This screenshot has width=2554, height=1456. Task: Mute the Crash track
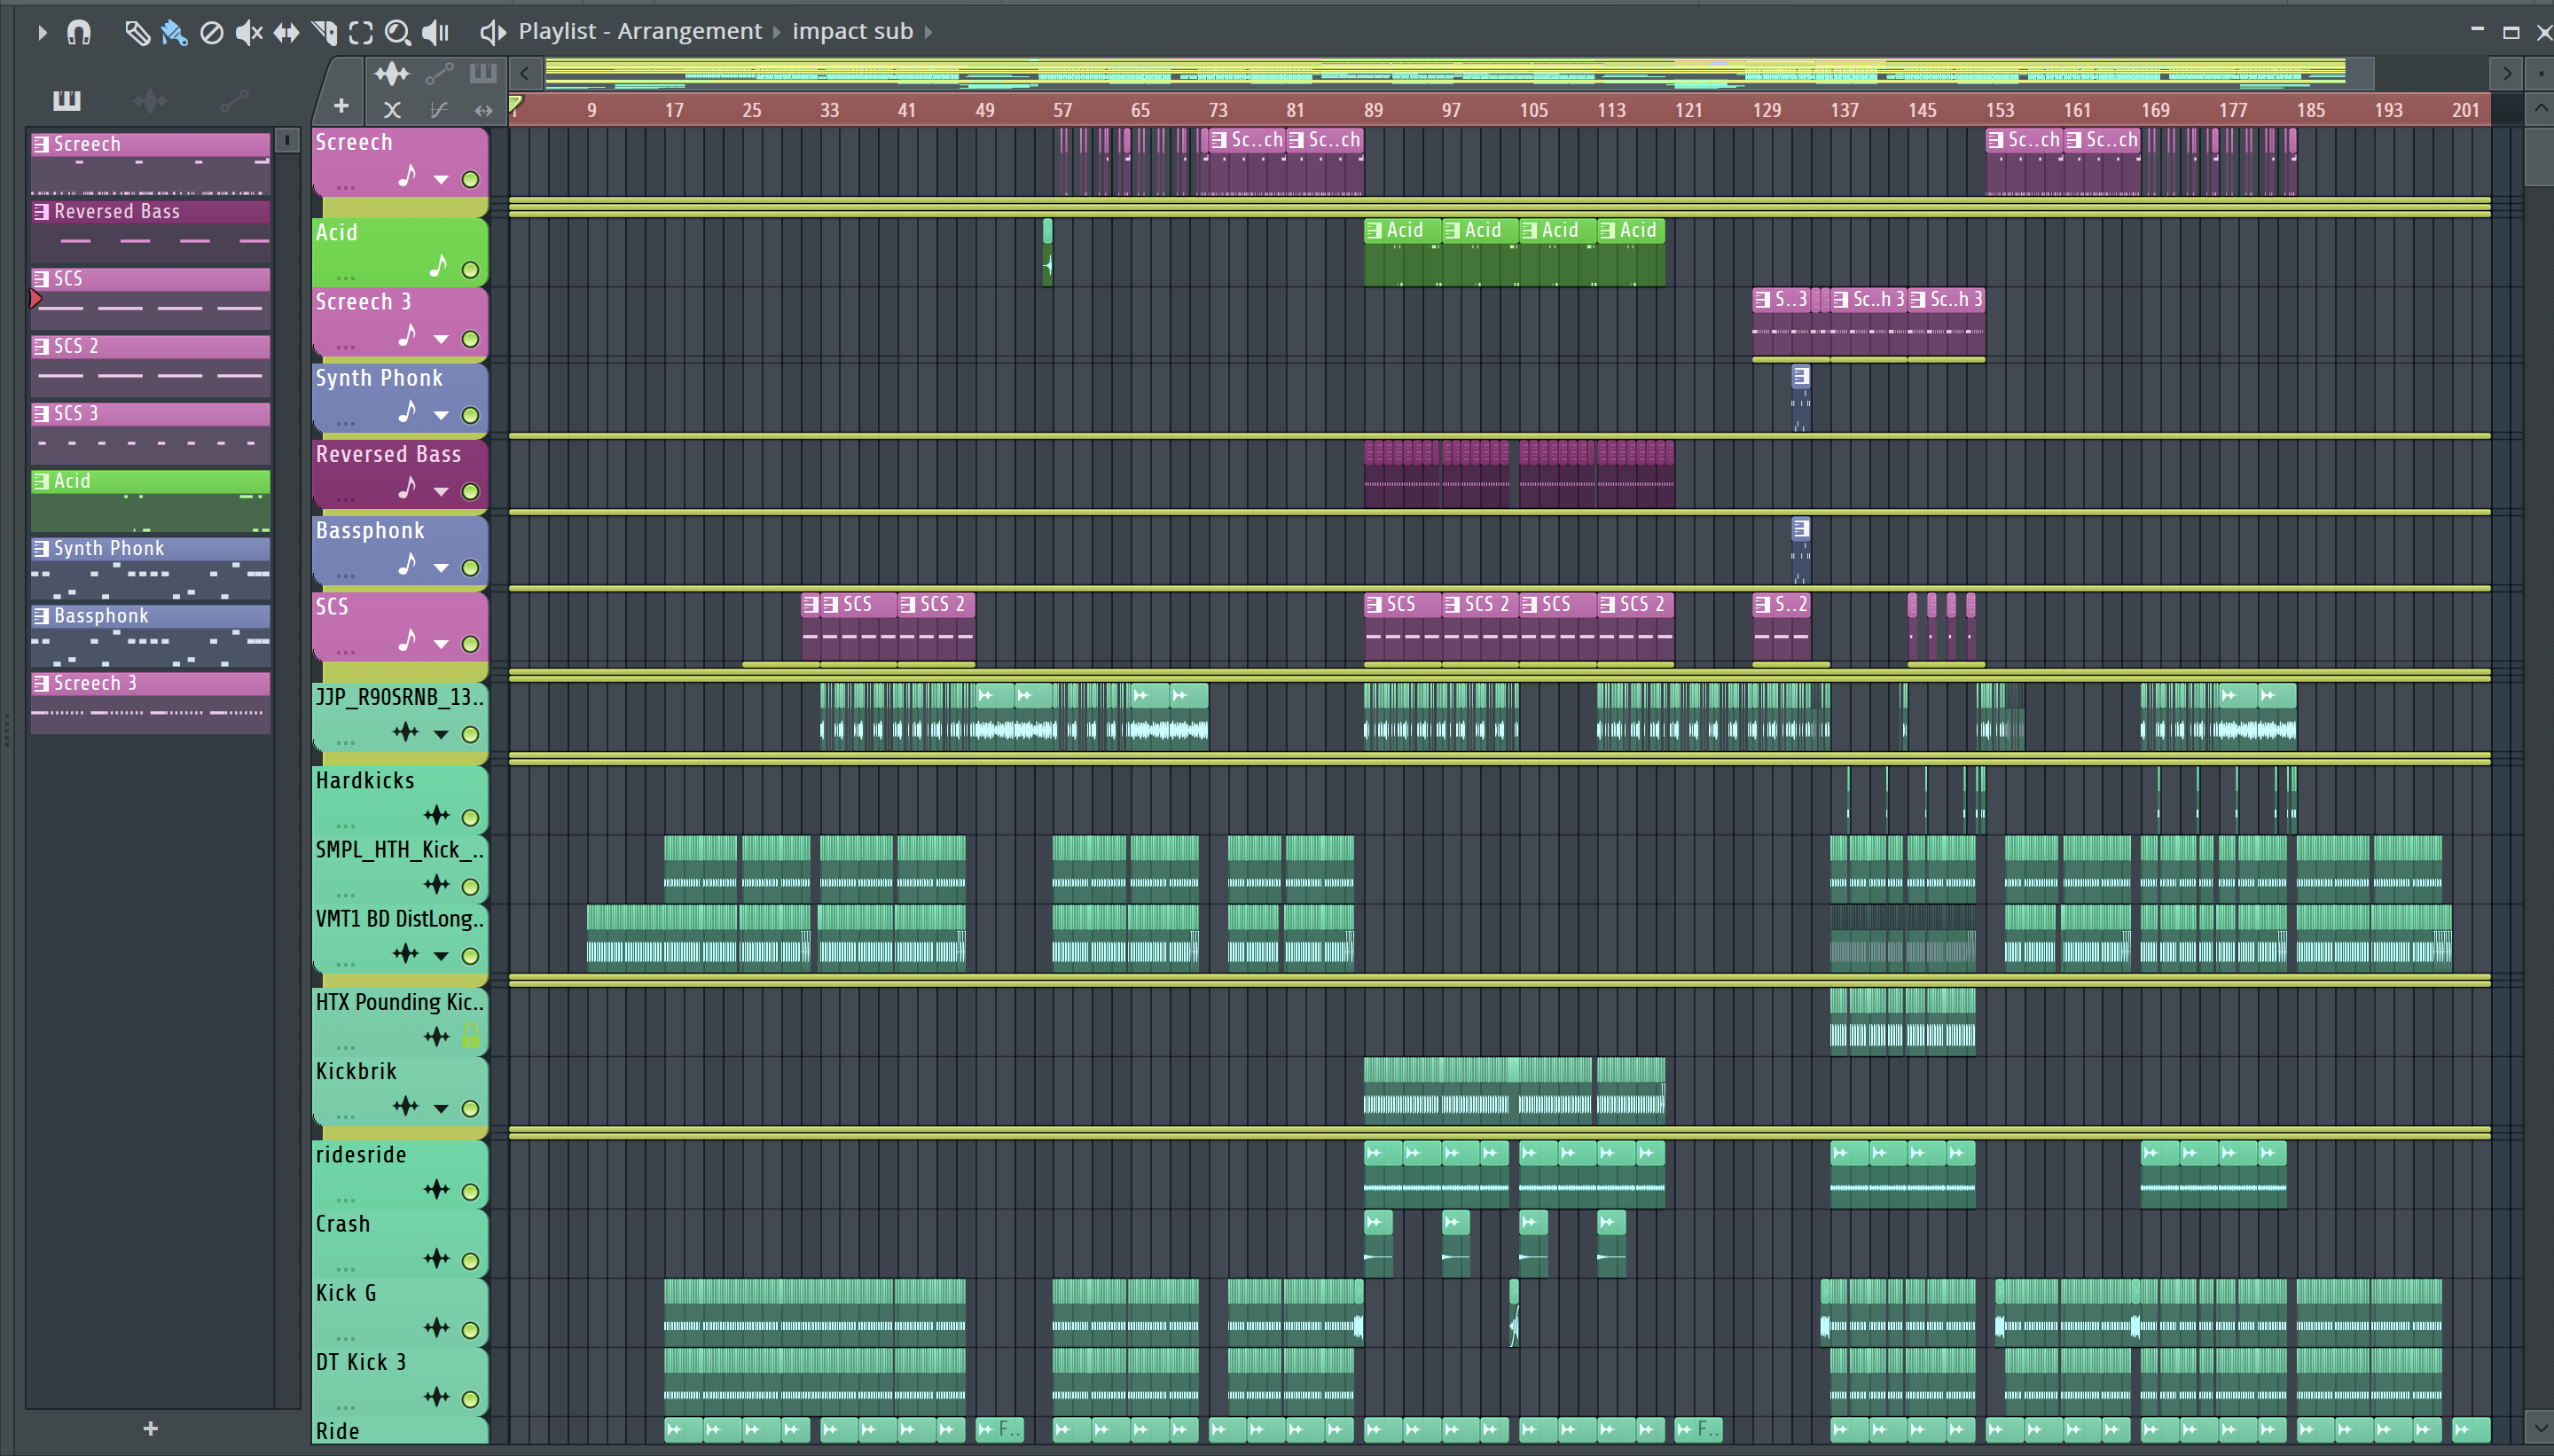coord(470,1261)
